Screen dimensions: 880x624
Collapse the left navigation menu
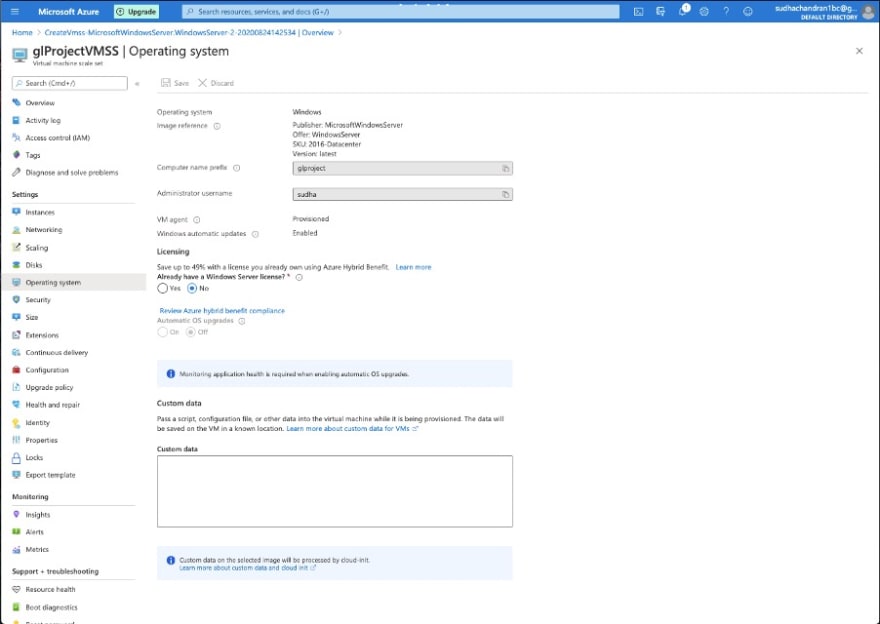point(137,84)
